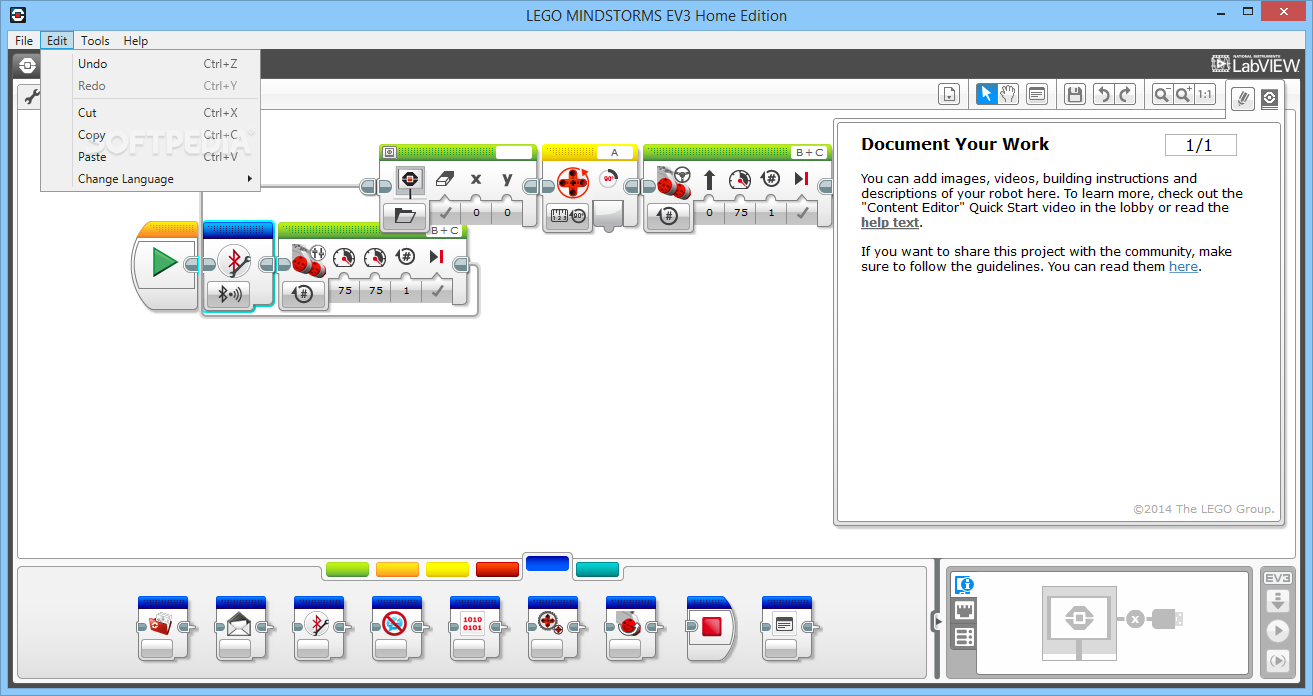Pick the File Access block from the palette

tap(161, 628)
